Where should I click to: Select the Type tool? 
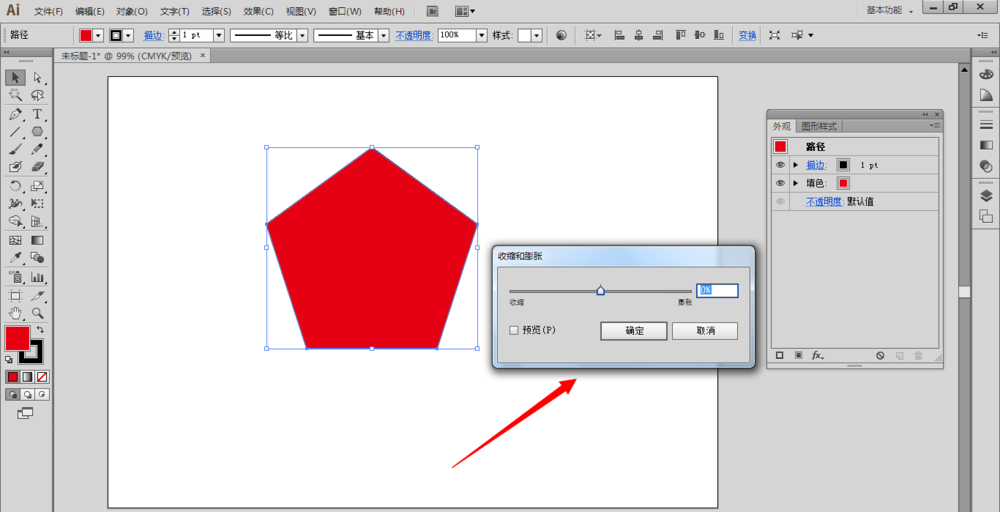(x=38, y=114)
